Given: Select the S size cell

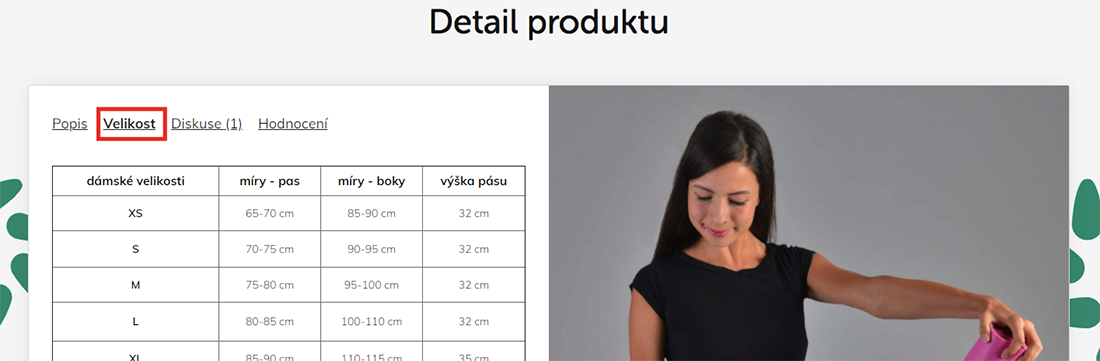Looking at the screenshot, I should click(135, 249).
